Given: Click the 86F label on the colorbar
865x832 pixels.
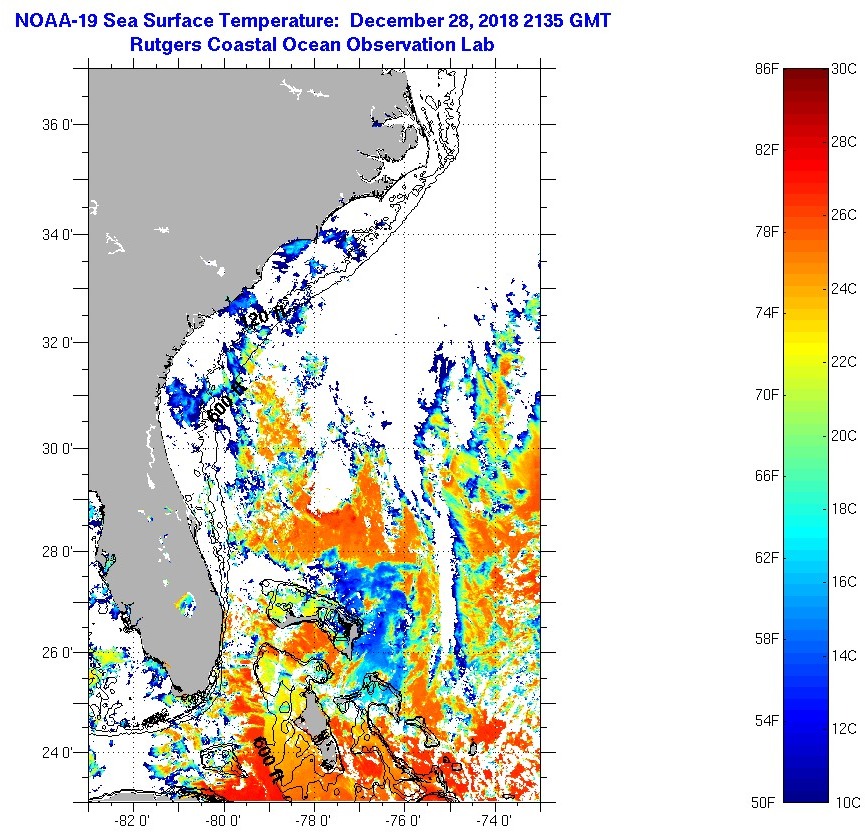Looking at the screenshot, I should [767, 68].
